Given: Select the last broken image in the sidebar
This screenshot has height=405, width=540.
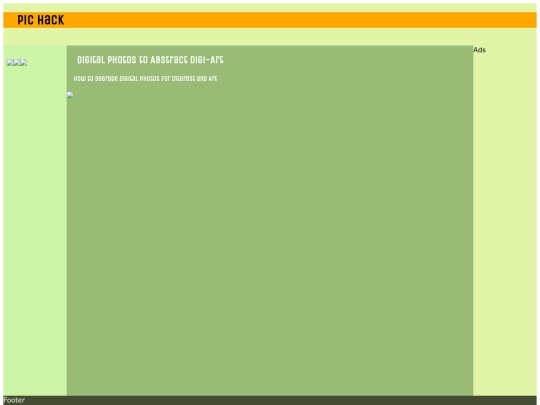Looking at the screenshot, I should click(24, 63).
